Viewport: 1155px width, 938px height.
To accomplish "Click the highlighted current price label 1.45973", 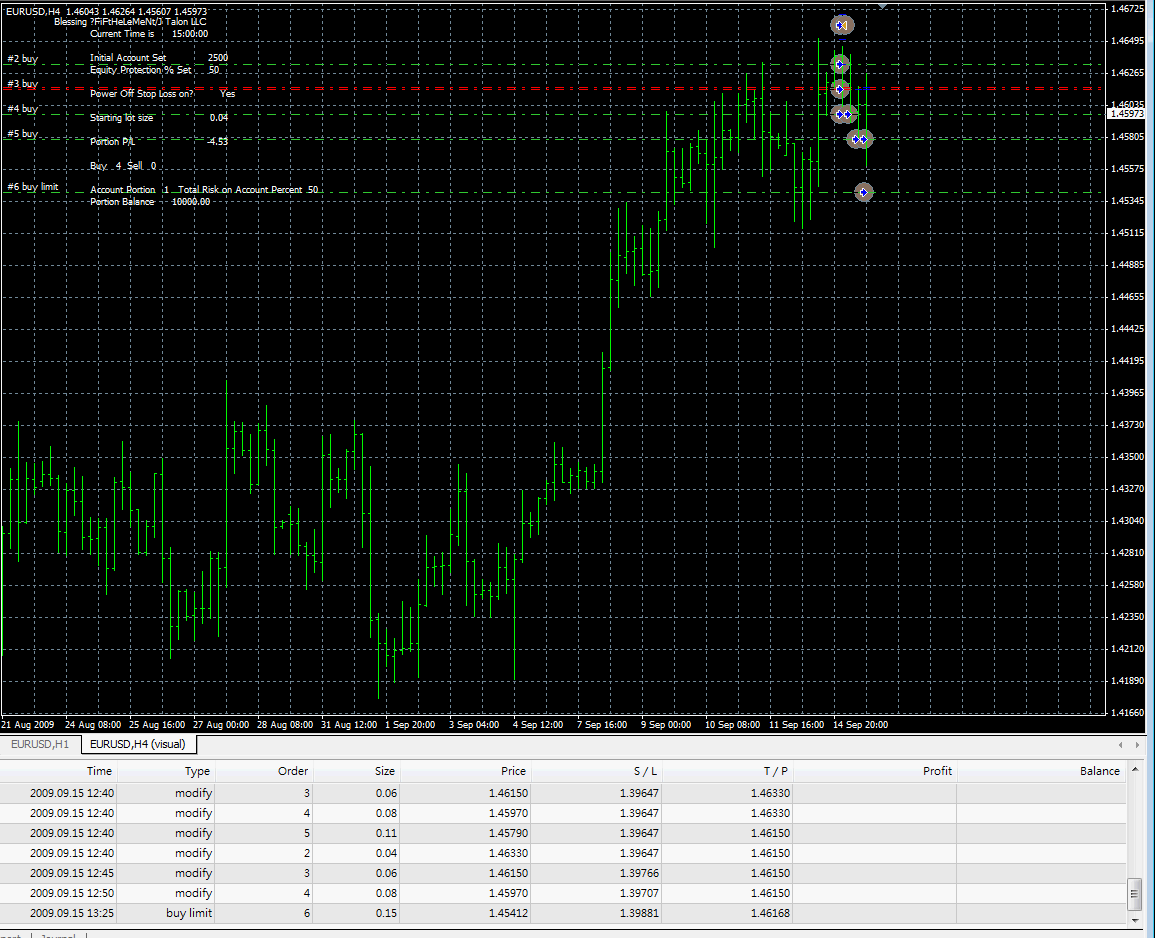I will click(1127, 113).
